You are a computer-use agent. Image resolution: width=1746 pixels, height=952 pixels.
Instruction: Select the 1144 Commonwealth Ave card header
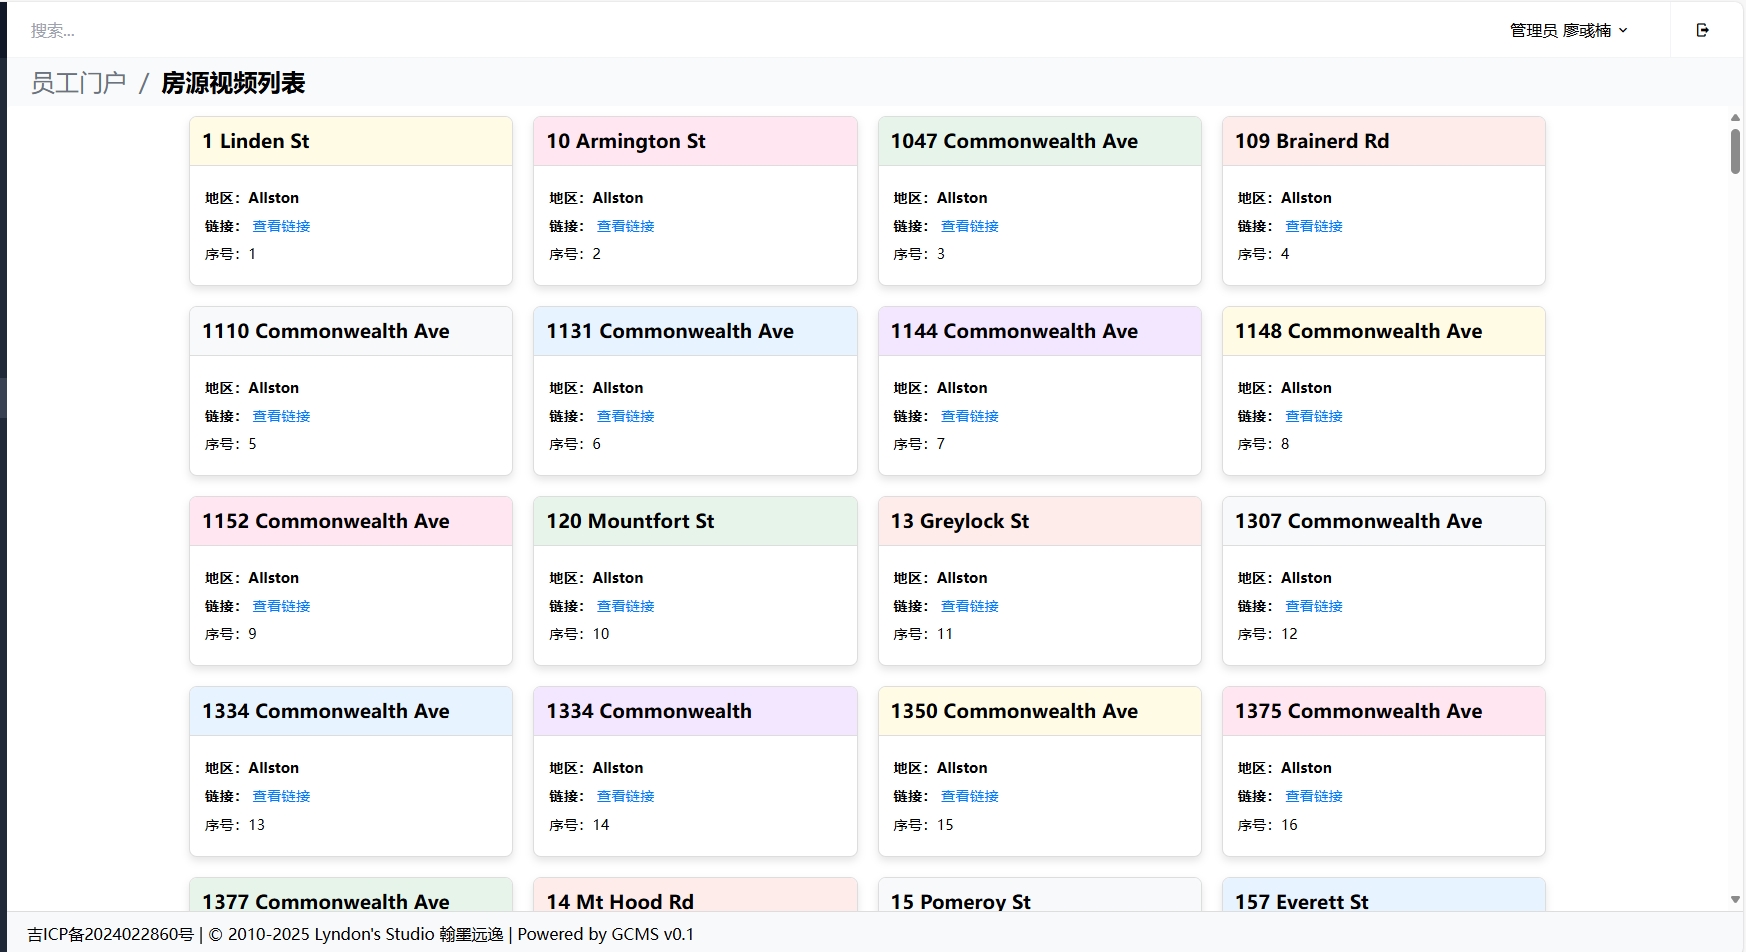1039,331
